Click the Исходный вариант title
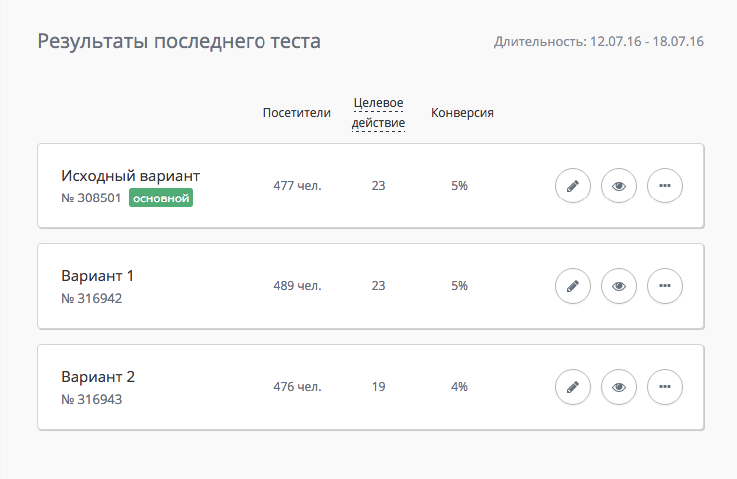Screen dimensions: 737x479 [131, 176]
